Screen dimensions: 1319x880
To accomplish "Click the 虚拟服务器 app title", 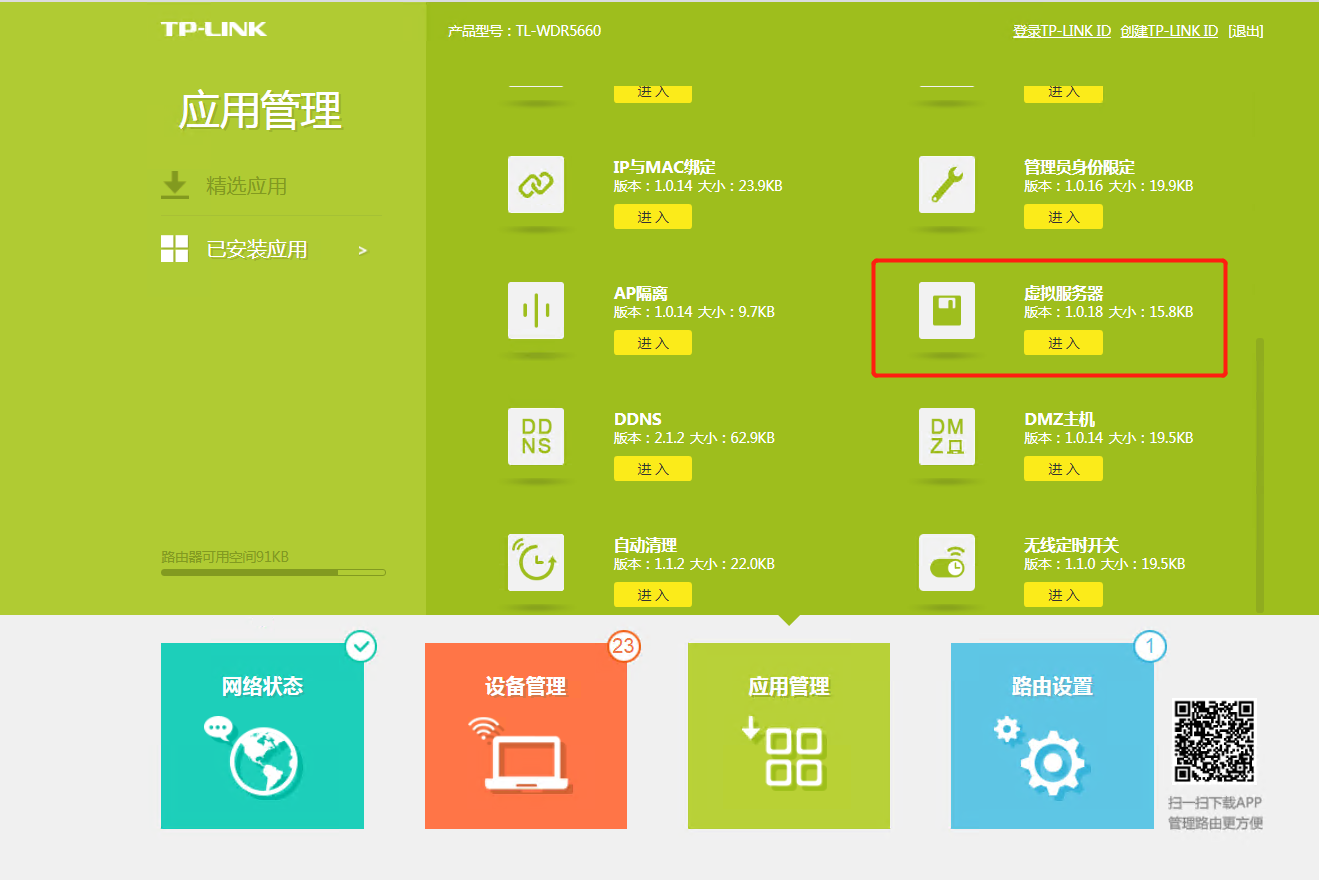I will coord(1064,293).
